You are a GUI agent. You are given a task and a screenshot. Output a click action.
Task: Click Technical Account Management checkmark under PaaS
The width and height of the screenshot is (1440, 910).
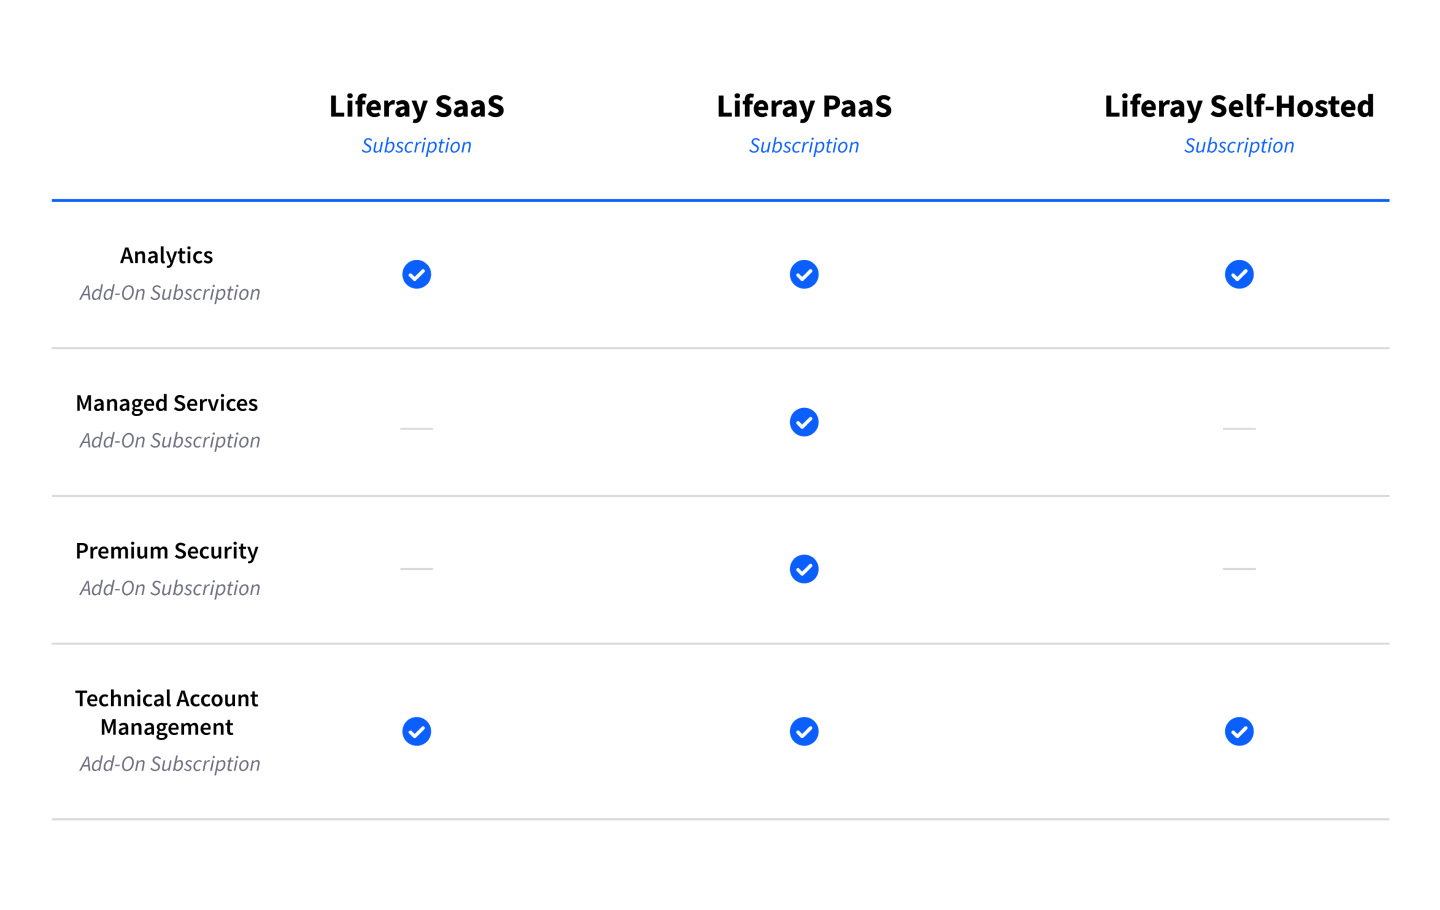tap(804, 732)
